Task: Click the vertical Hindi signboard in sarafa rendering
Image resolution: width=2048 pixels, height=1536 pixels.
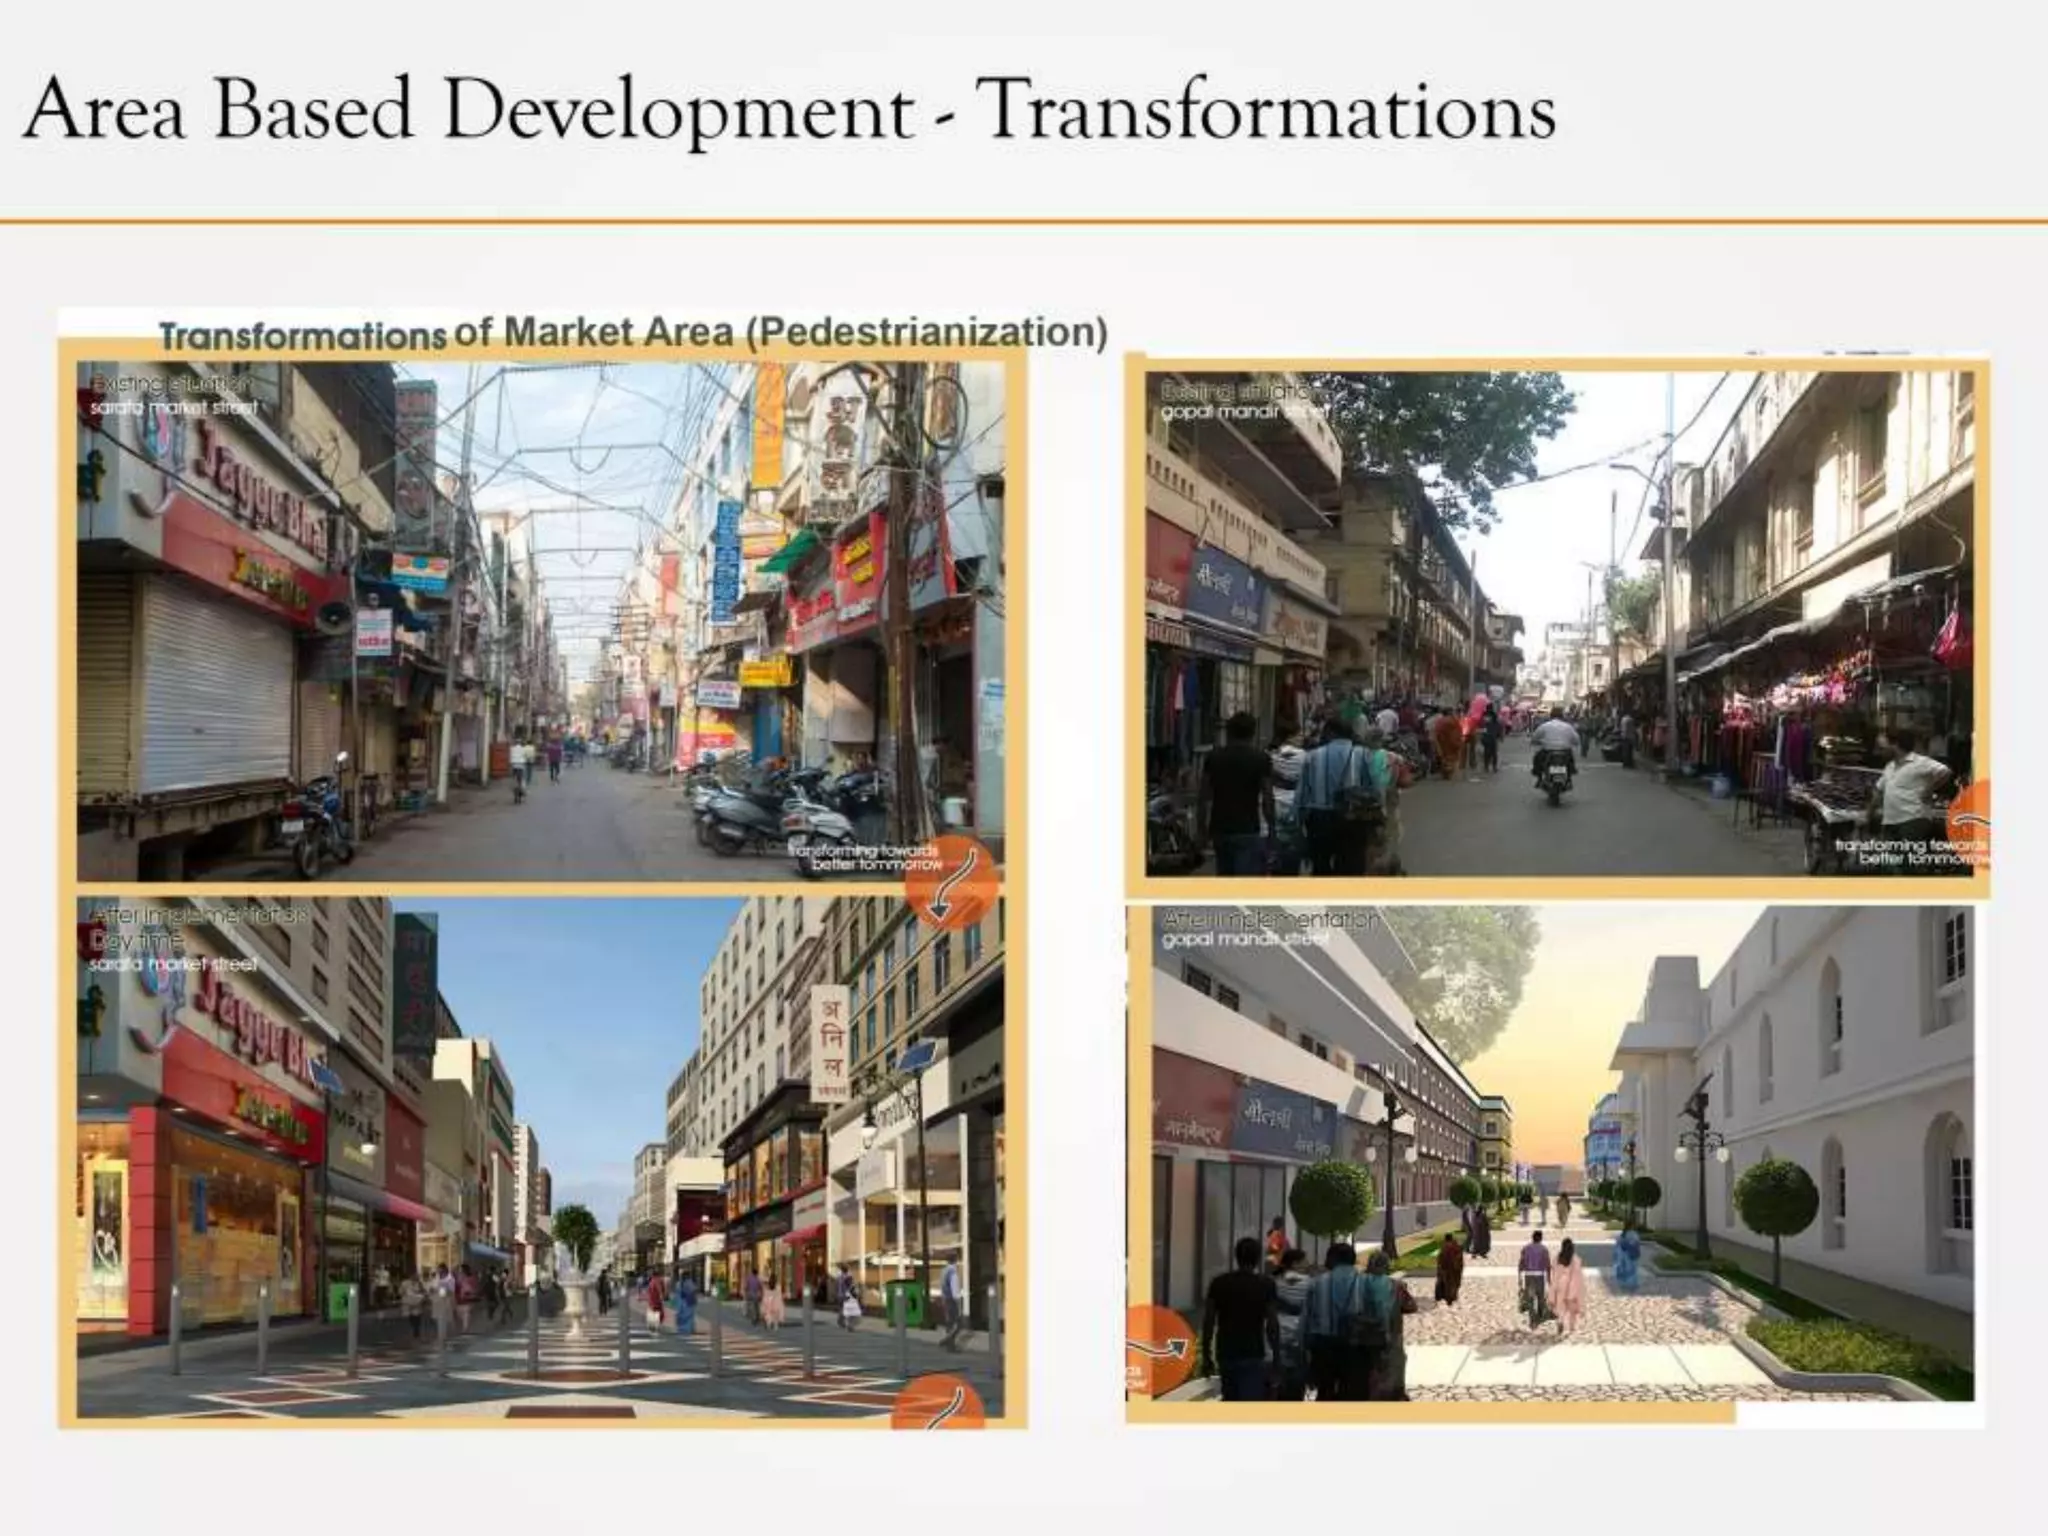Action: tap(829, 1043)
